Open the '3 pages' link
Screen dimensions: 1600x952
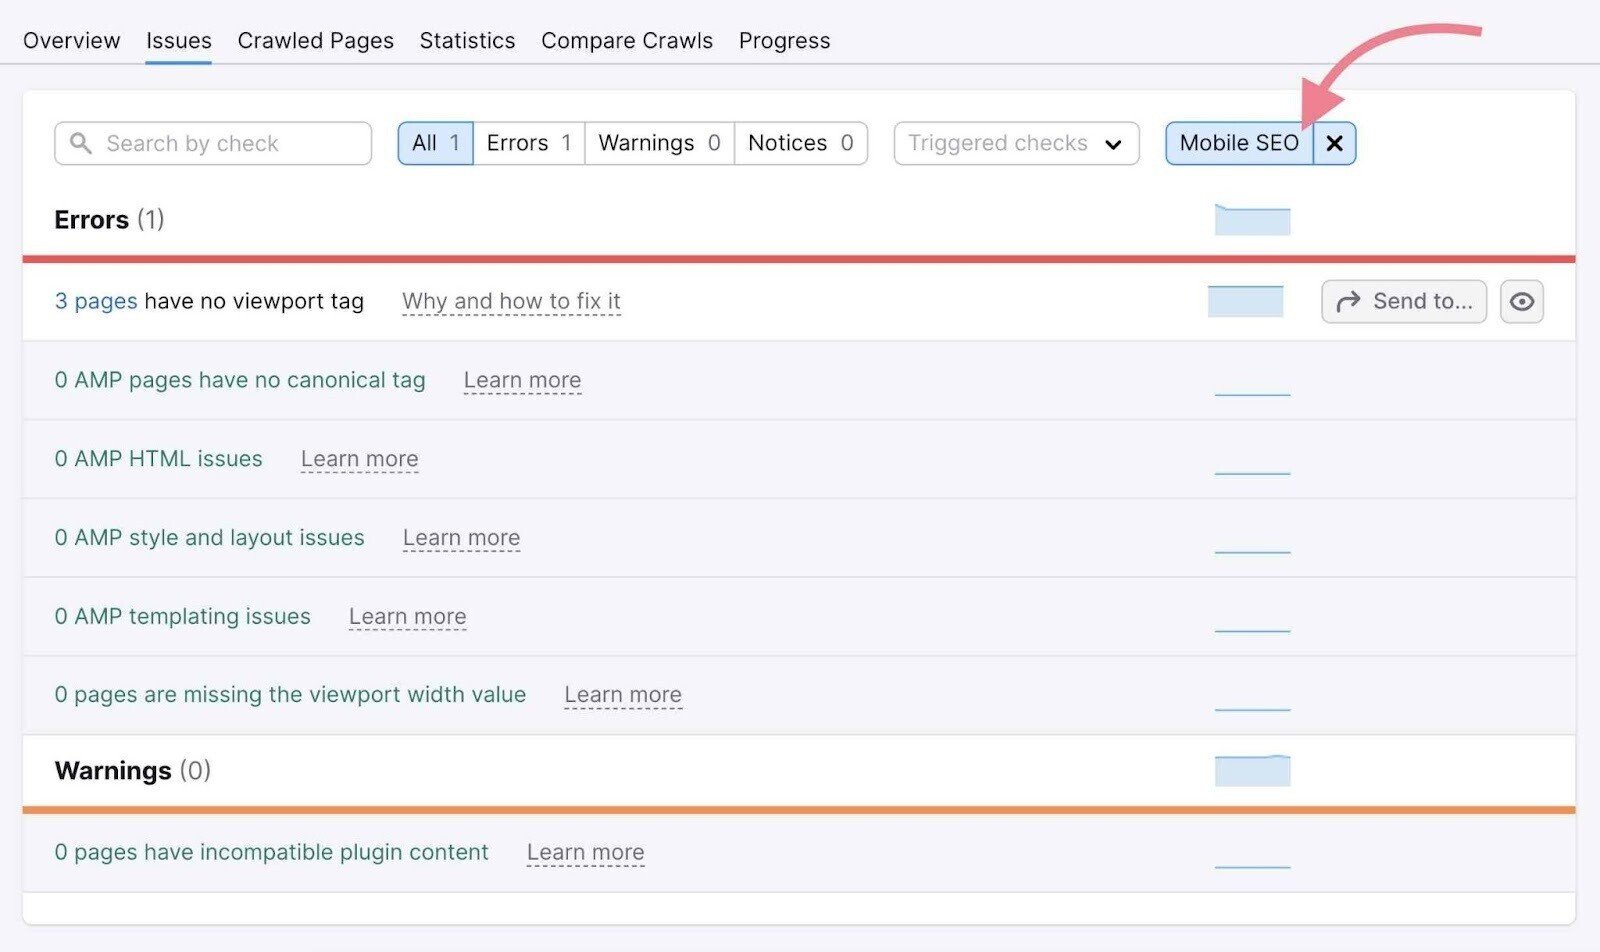point(96,301)
